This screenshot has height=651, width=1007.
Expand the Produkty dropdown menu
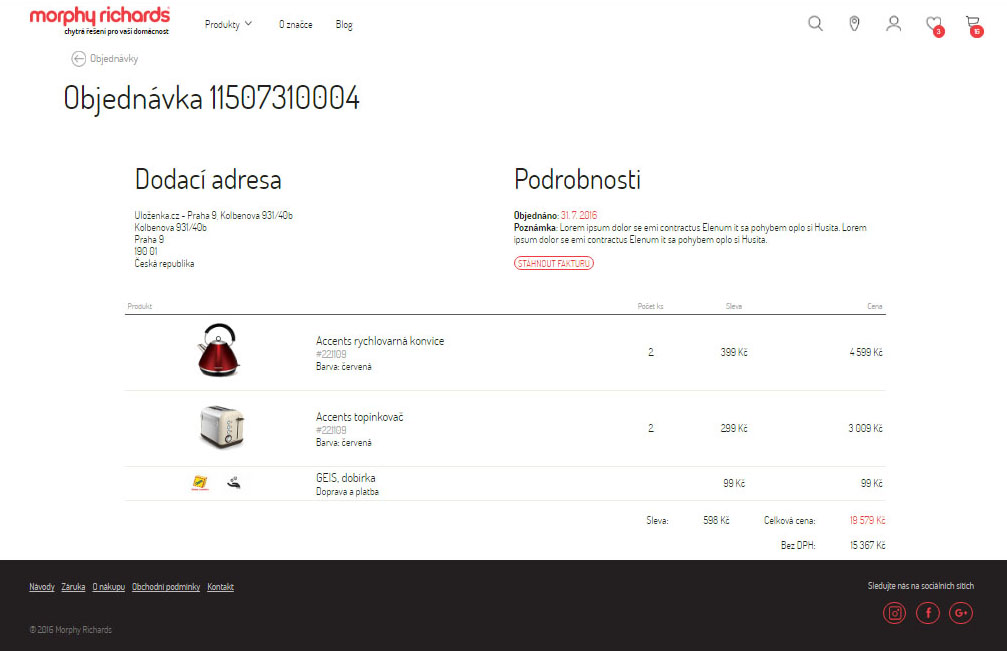tap(228, 24)
